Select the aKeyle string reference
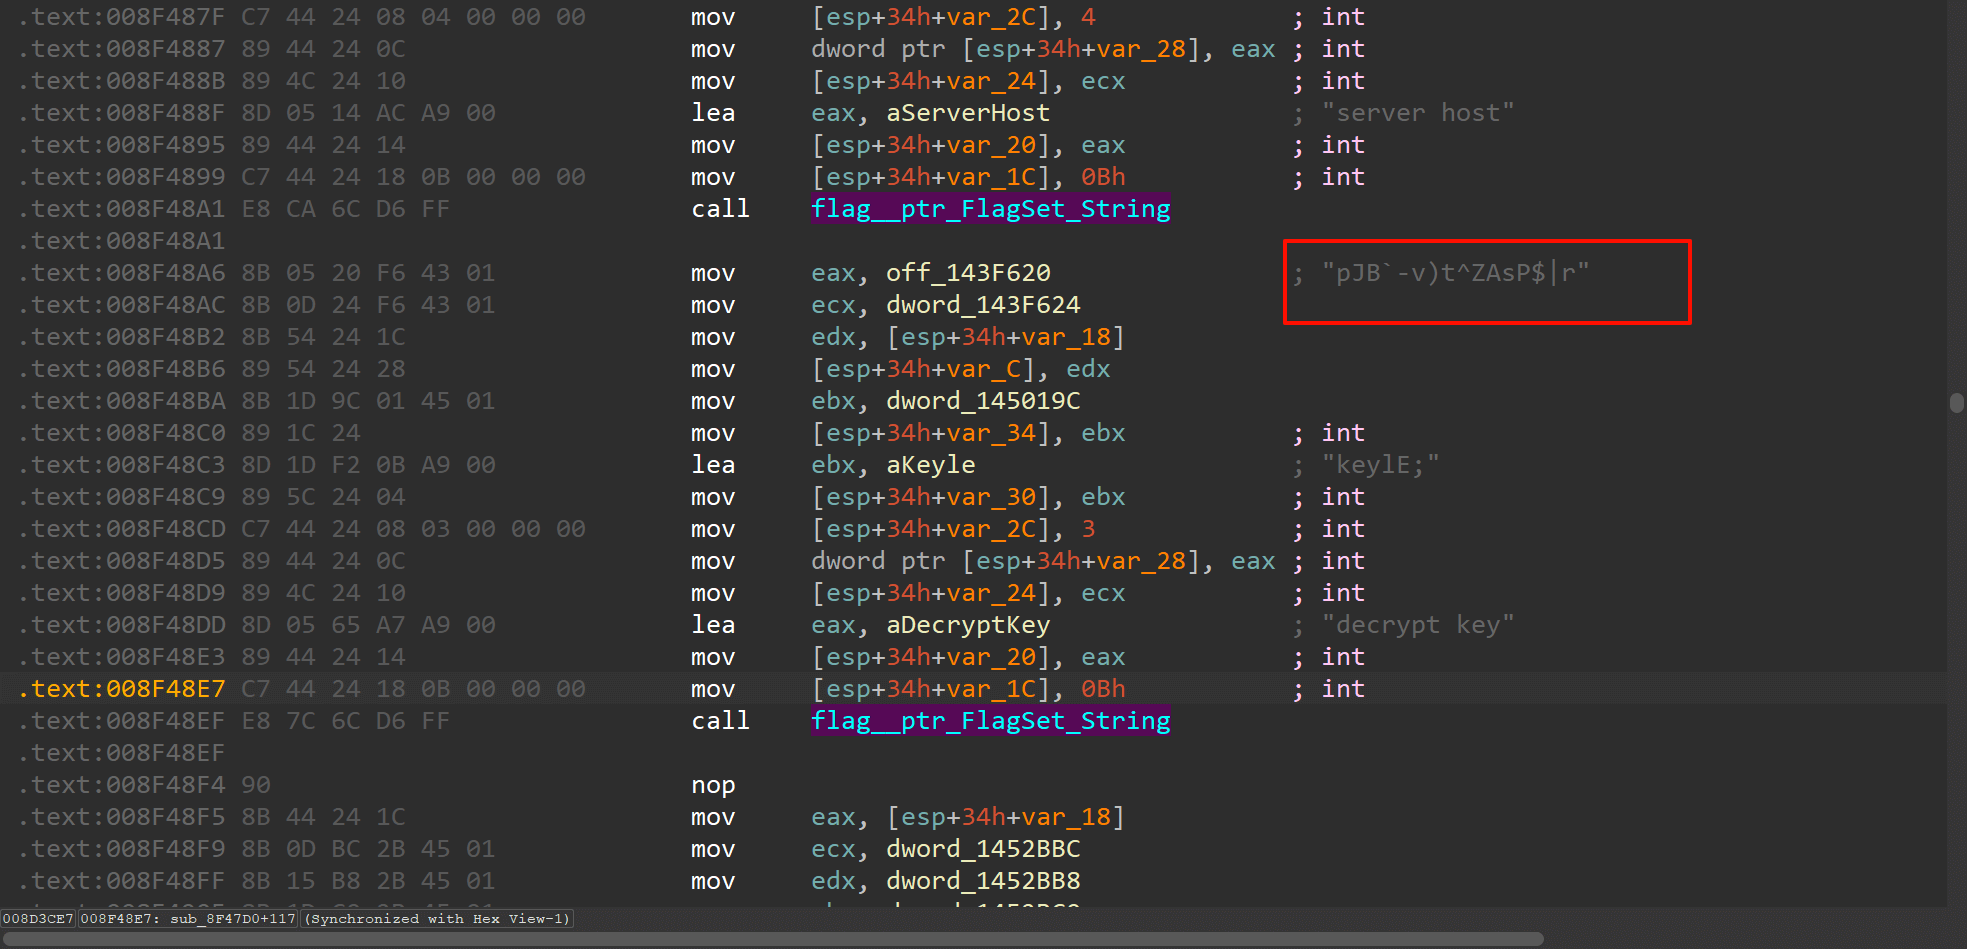The width and height of the screenshot is (1967, 949). tap(930, 465)
